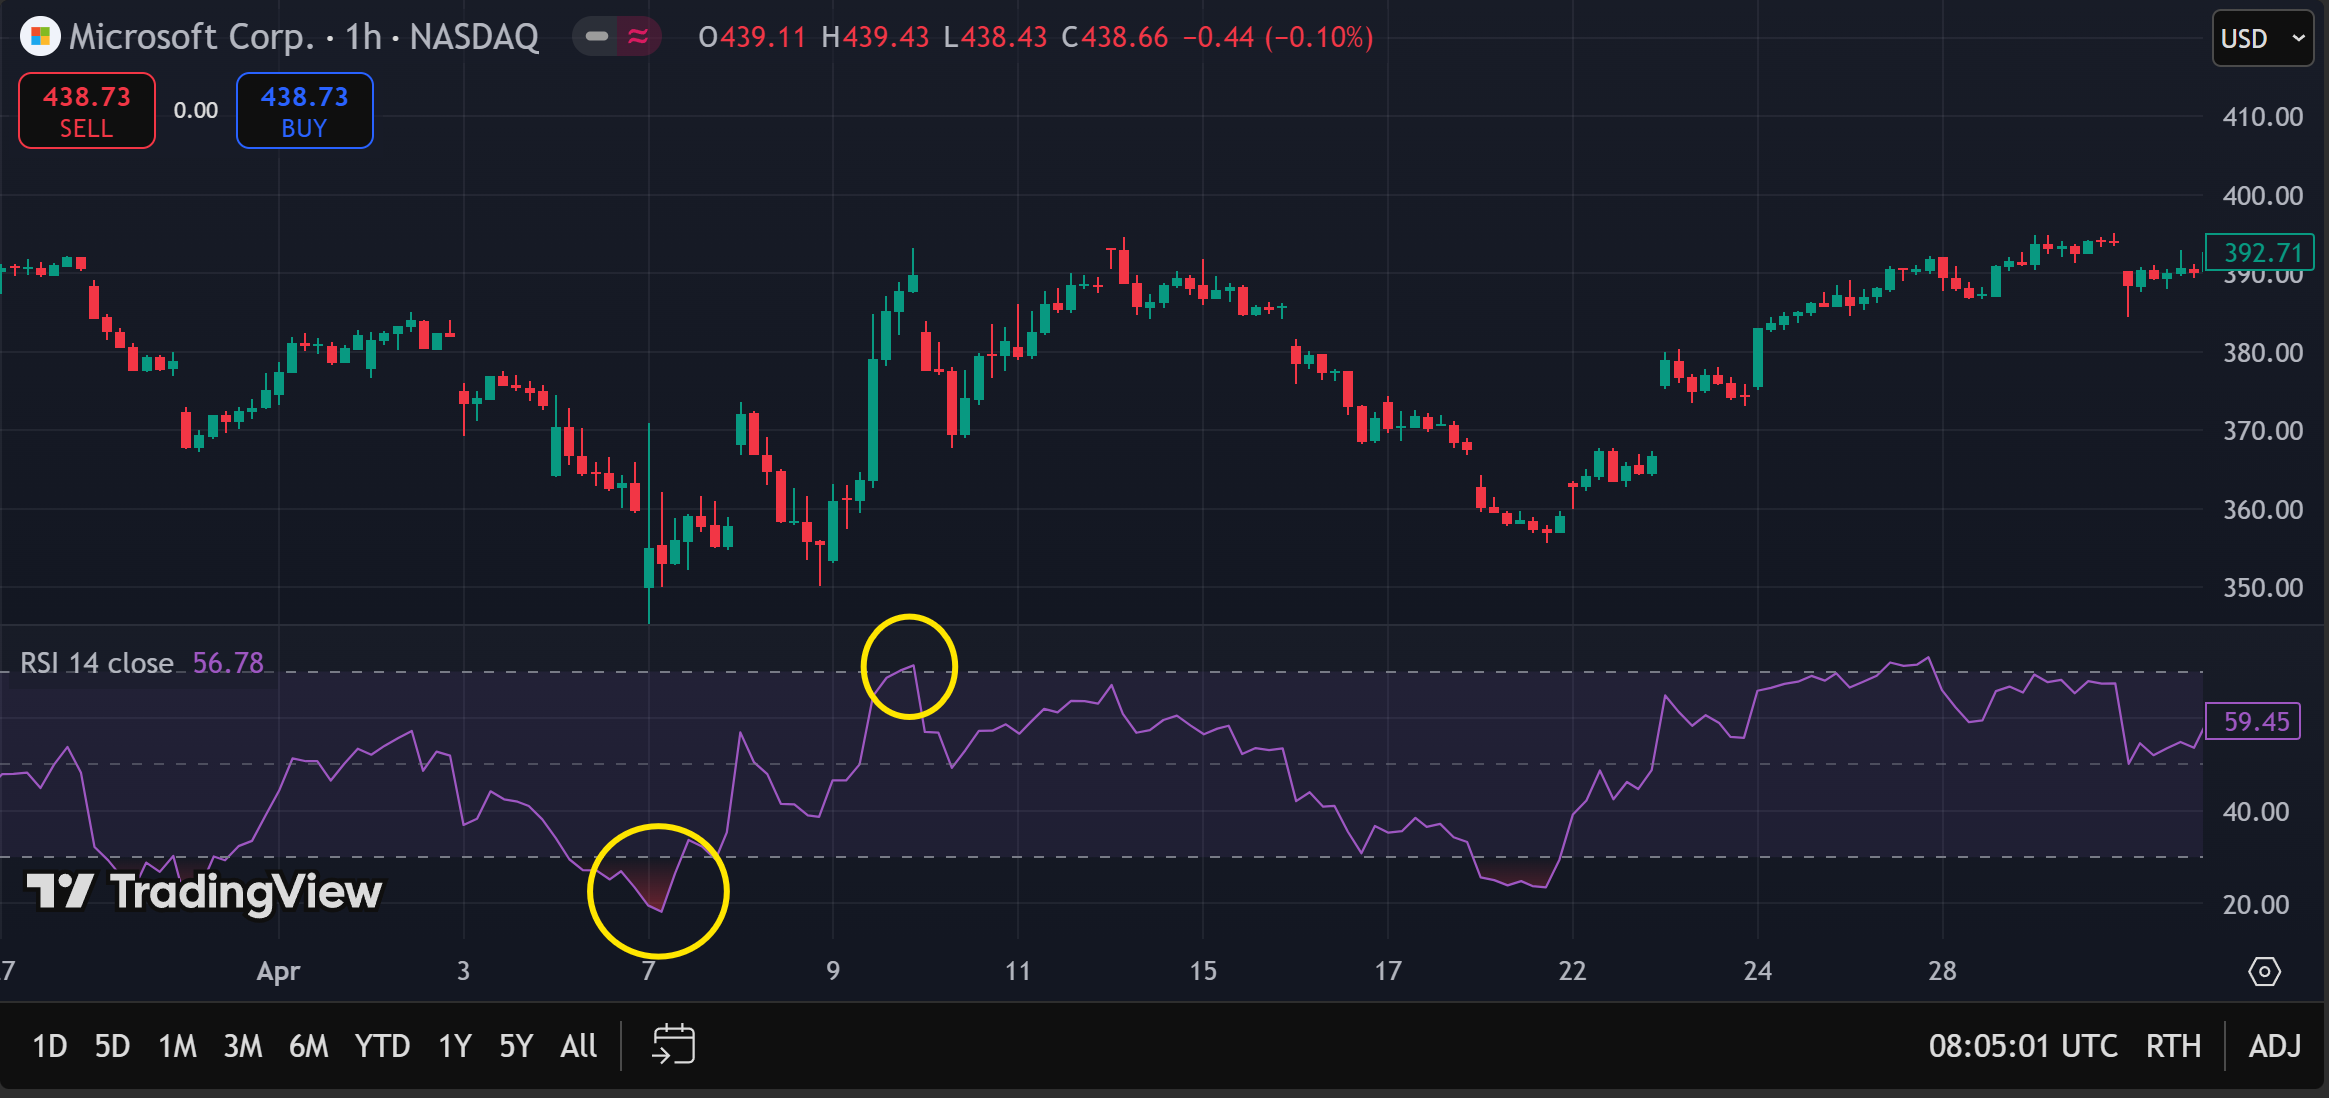The width and height of the screenshot is (2329, 1098).
Task: Open the Microsoft Corp. symbol title
Action: point(192,37)
